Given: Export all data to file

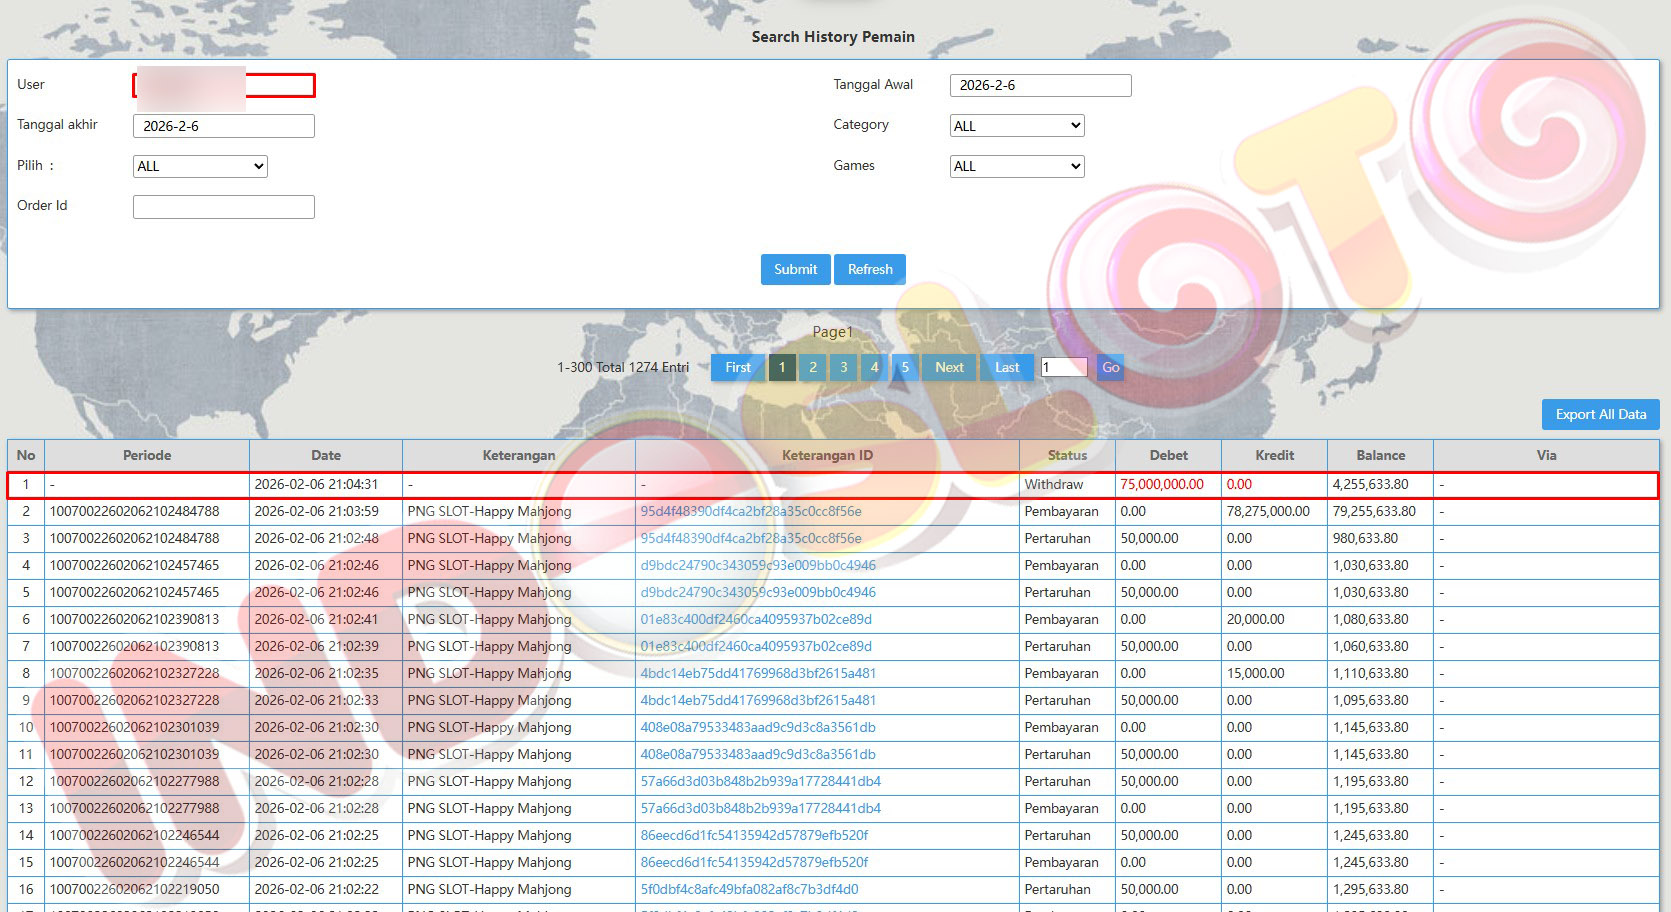Looking at the screenshot, I should click(1600, 414).
